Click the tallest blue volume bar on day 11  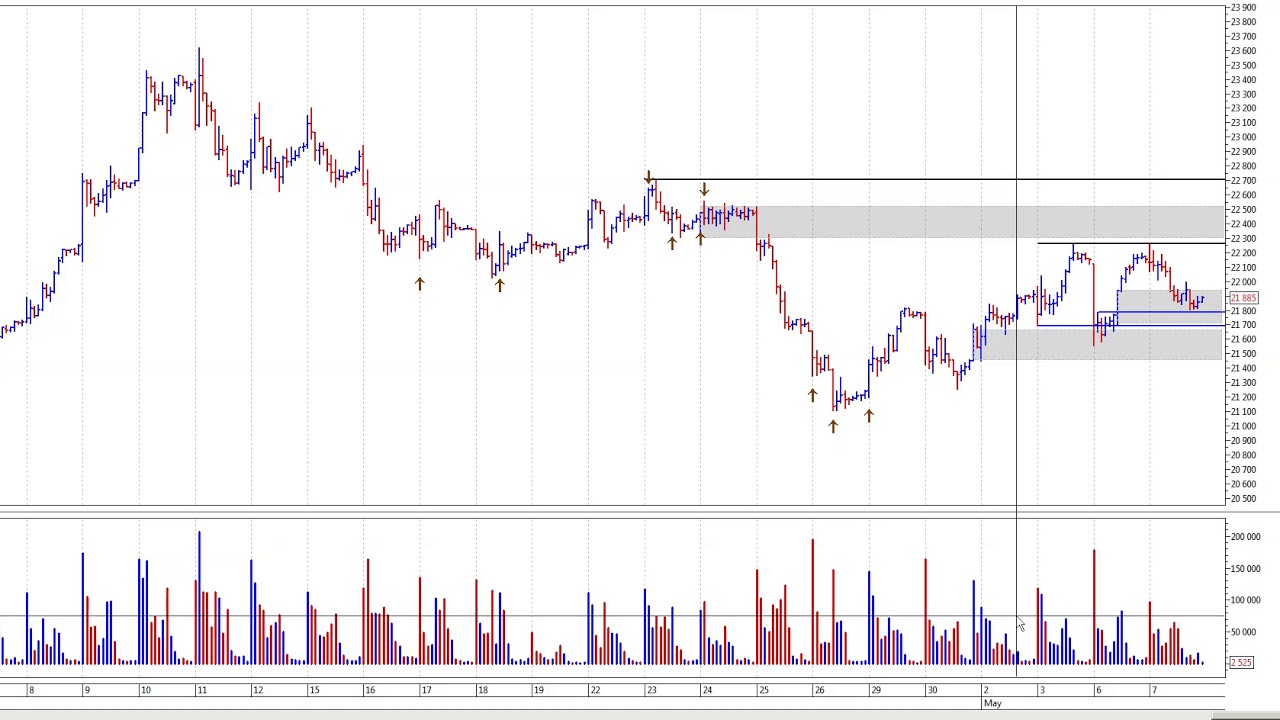coord(198,598)
